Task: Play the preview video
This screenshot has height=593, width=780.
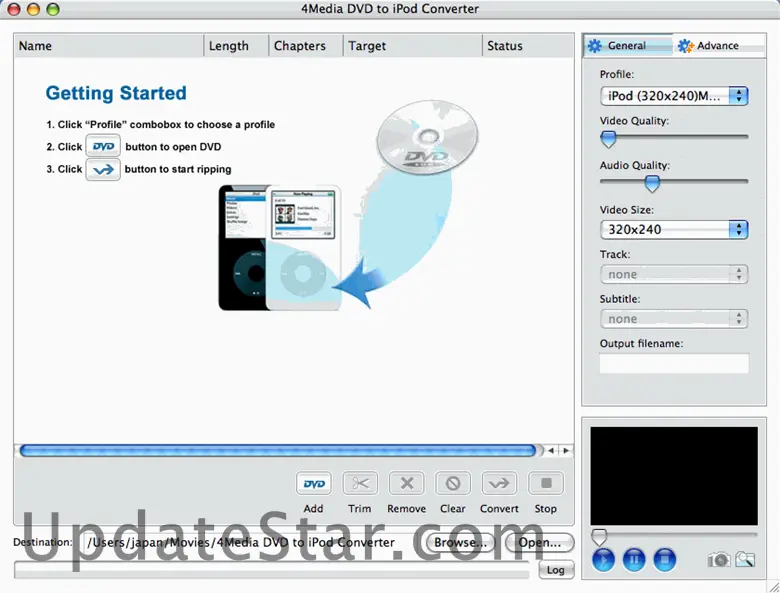Action: [x=603, y=560]
